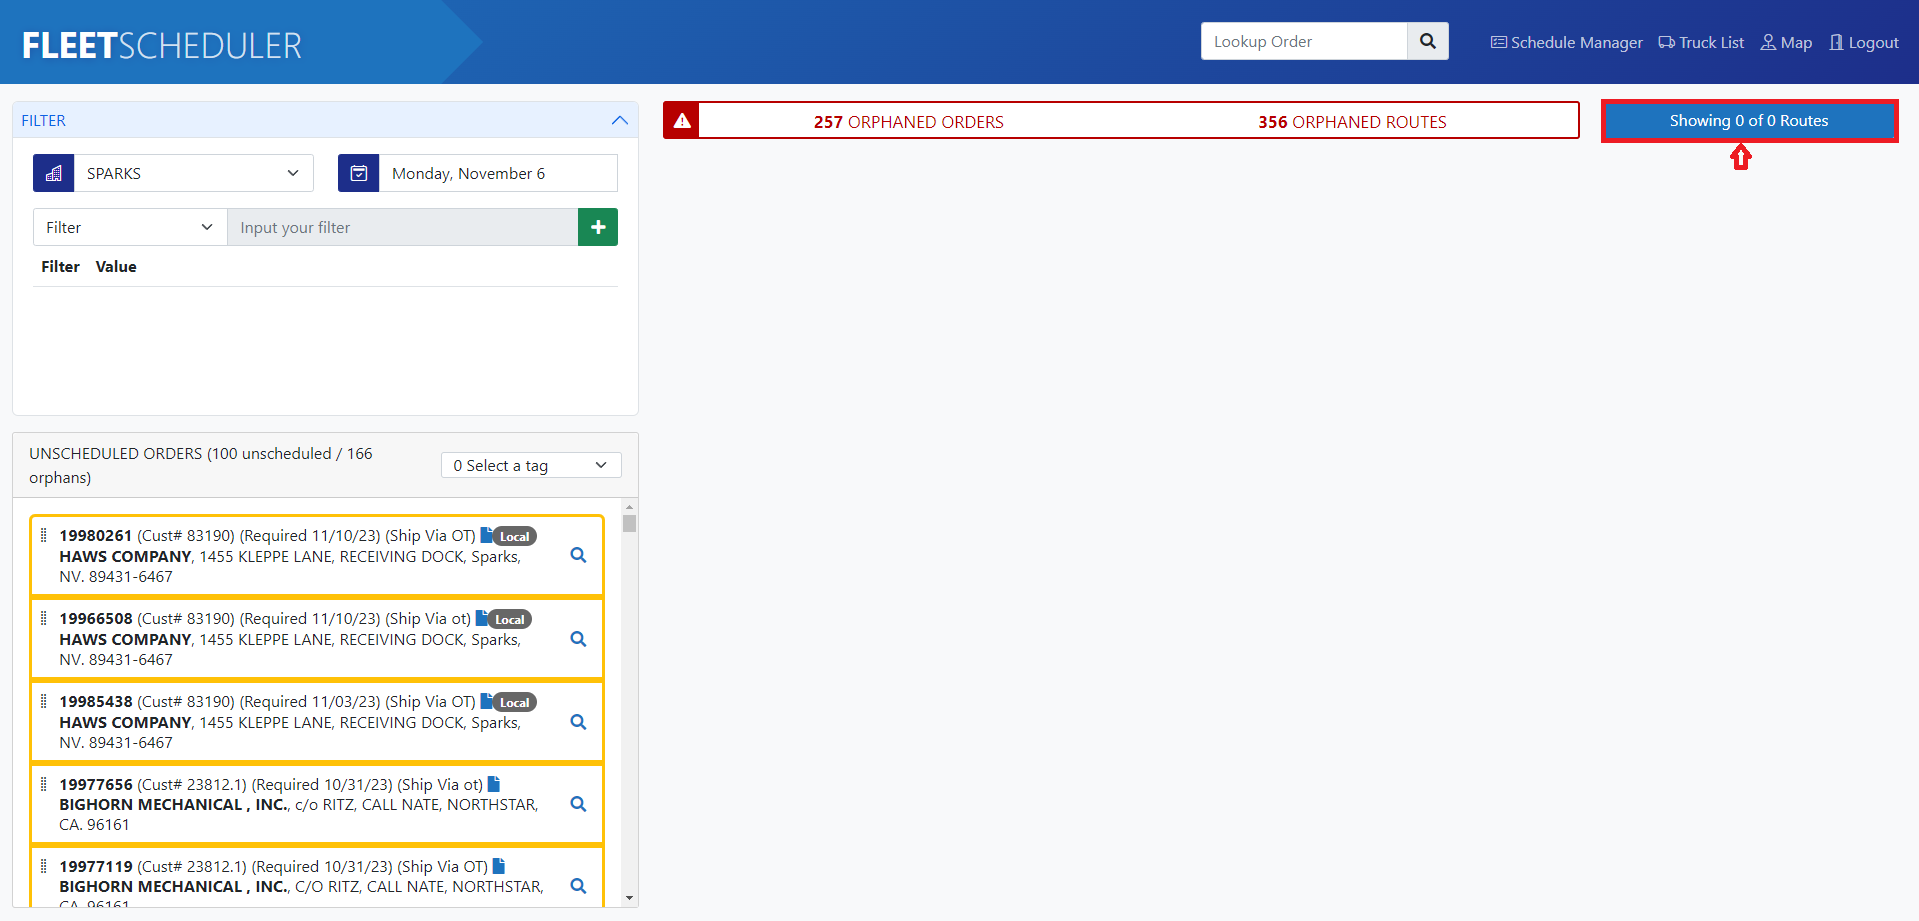This screenshot has height=921, width=1919.
Task: Open document icon on order 19966508
Action: click(x=482, y=618)
